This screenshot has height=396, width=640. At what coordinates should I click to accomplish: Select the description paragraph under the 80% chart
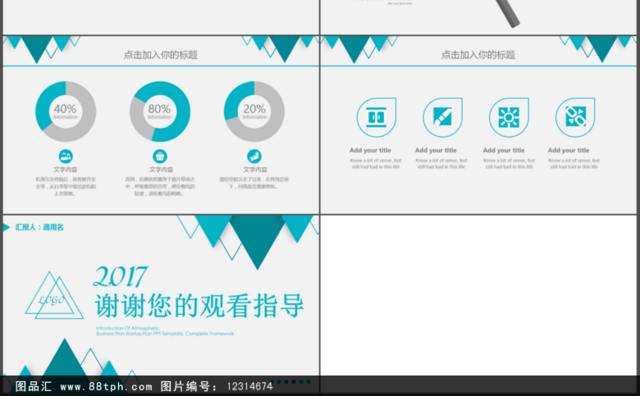coord(160,186)
